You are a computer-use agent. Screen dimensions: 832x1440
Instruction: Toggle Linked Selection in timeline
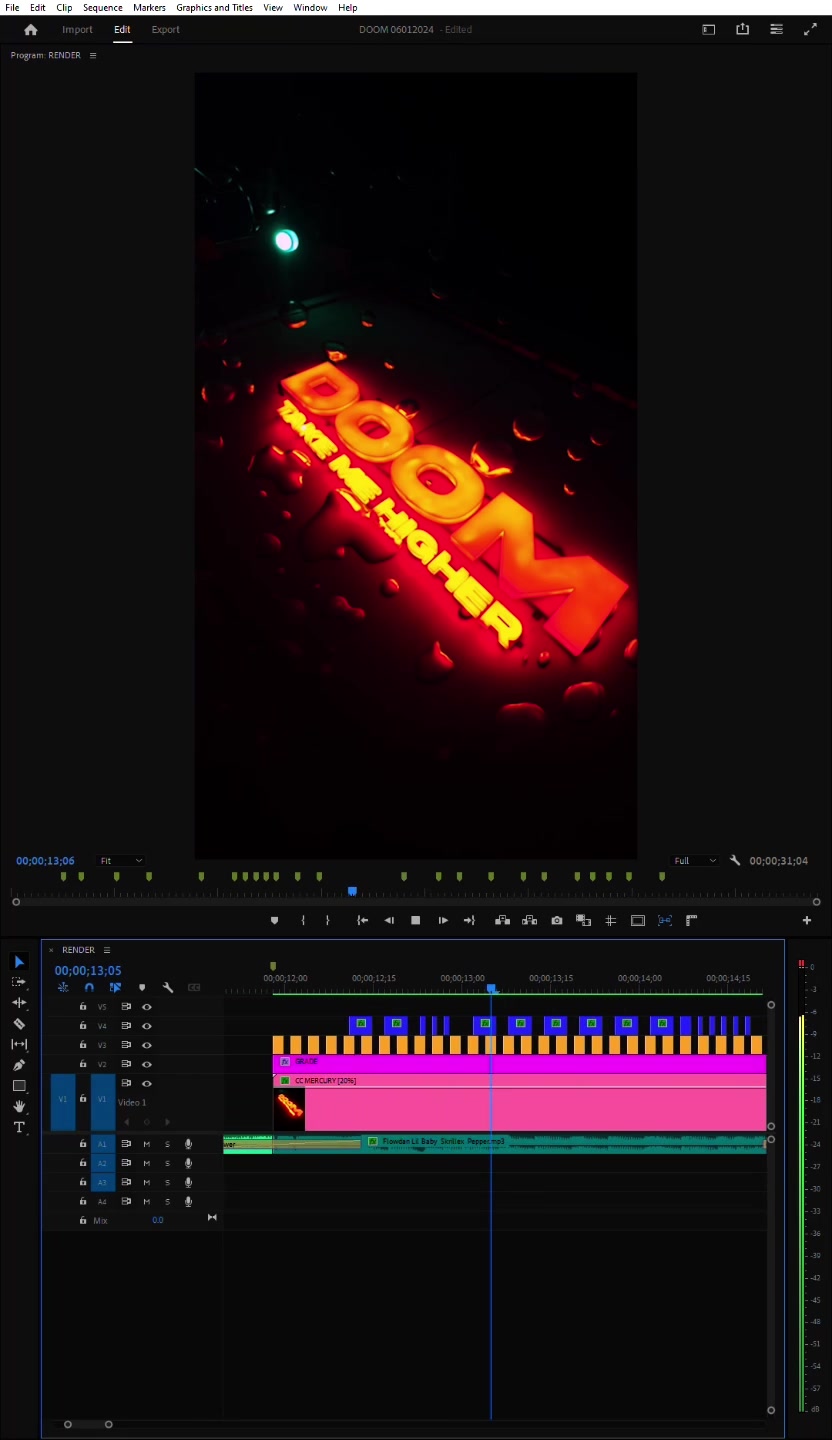coord(115,987)
